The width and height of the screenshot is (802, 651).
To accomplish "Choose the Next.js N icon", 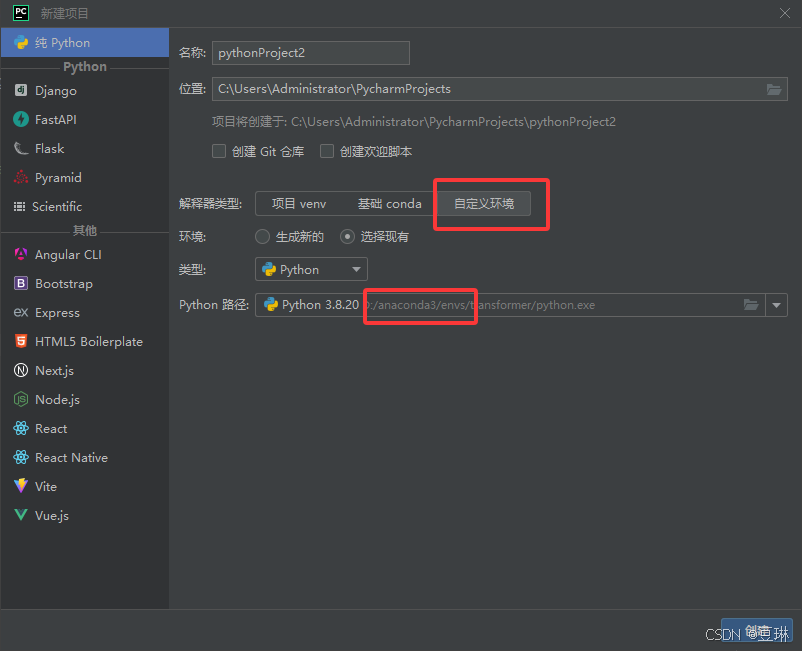I will click(x=21, y=370).
